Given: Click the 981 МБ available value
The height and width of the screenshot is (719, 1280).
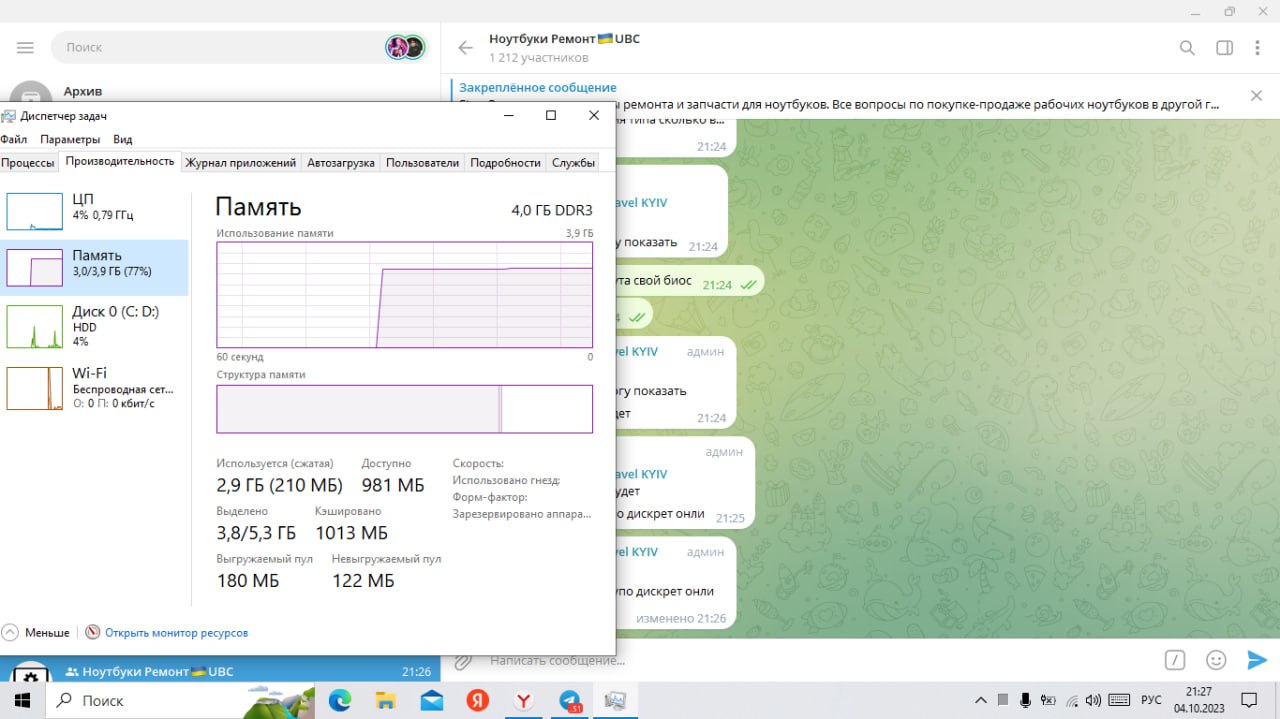Looking at the screenshot, I should tap(393, 485).
